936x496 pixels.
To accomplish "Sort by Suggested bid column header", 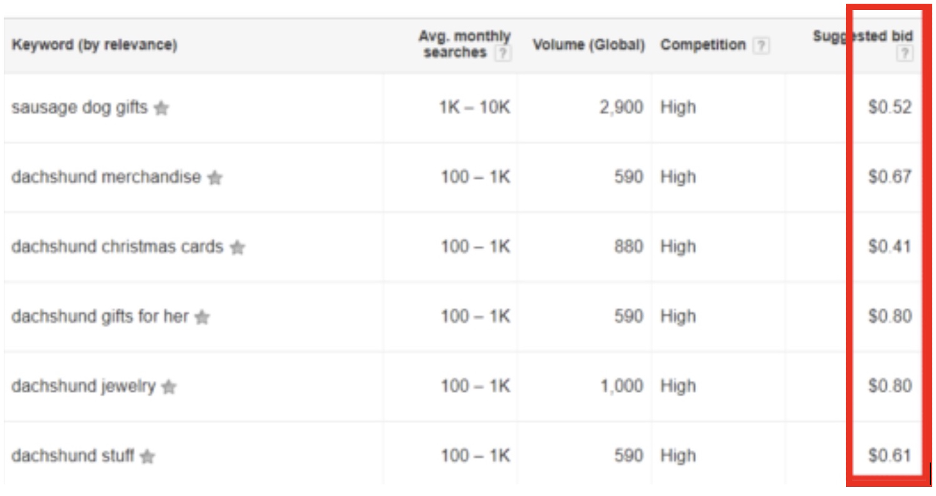I will click(x=862, y=37).
